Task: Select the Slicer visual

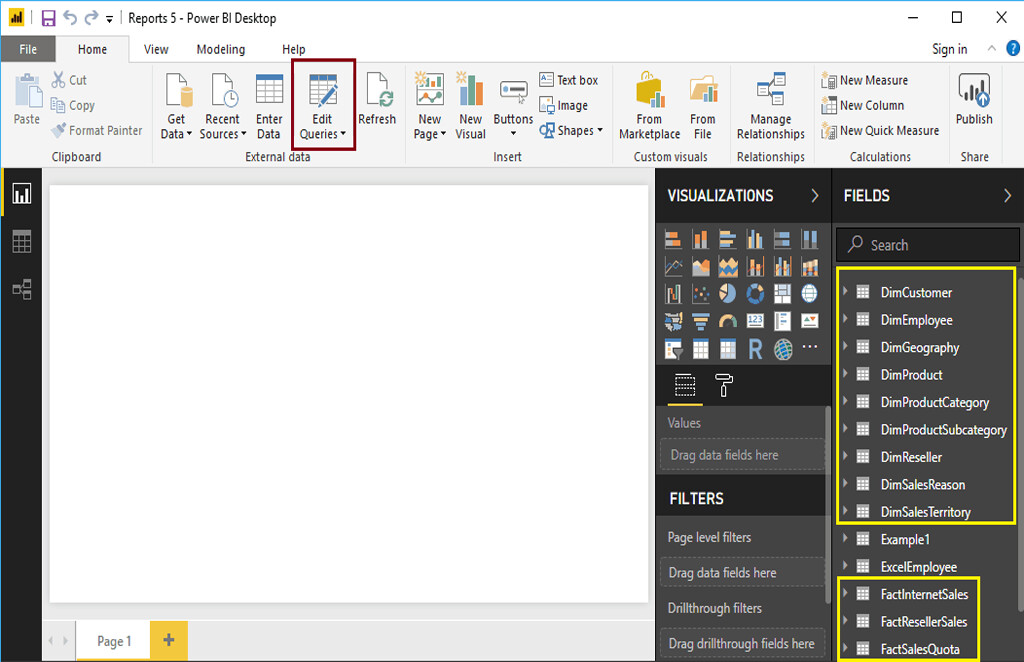Action: click(673, 349)
